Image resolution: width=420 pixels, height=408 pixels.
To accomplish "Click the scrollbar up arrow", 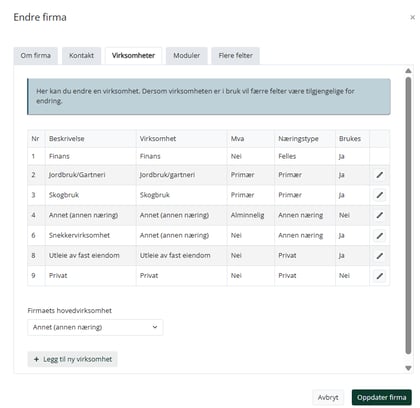I will point(408,71).
